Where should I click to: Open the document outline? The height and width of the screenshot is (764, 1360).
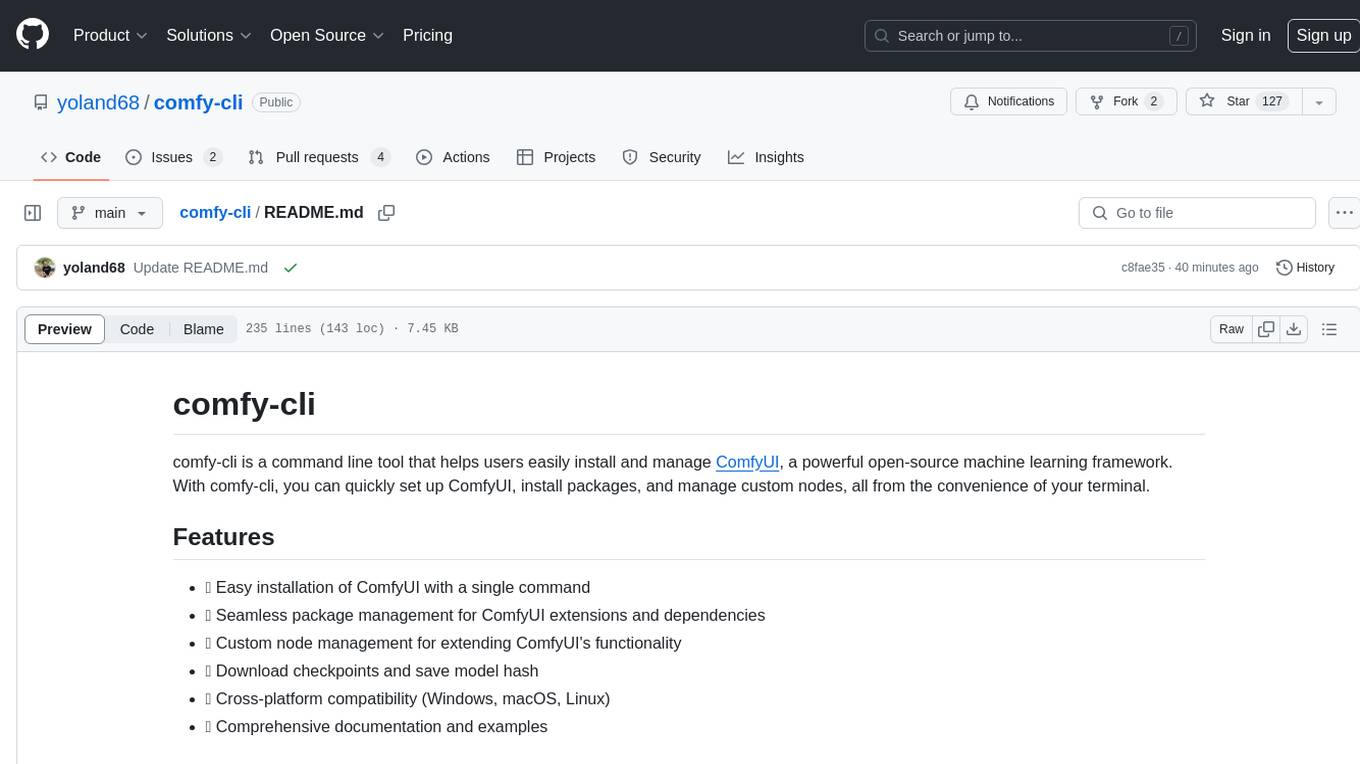coord(1329,329)
